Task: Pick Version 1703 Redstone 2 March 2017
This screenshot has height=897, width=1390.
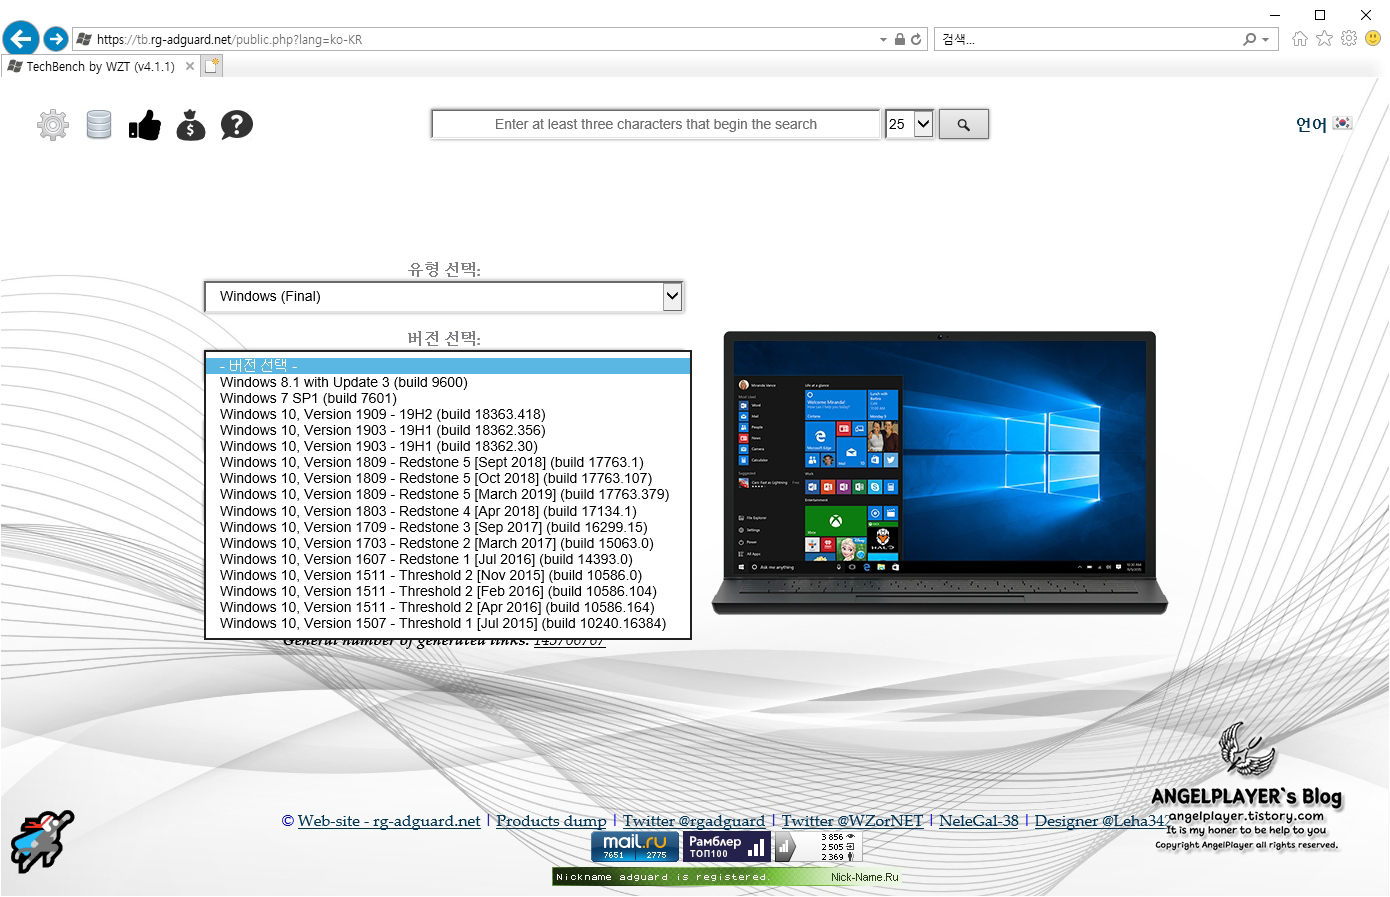Action: 448,543
